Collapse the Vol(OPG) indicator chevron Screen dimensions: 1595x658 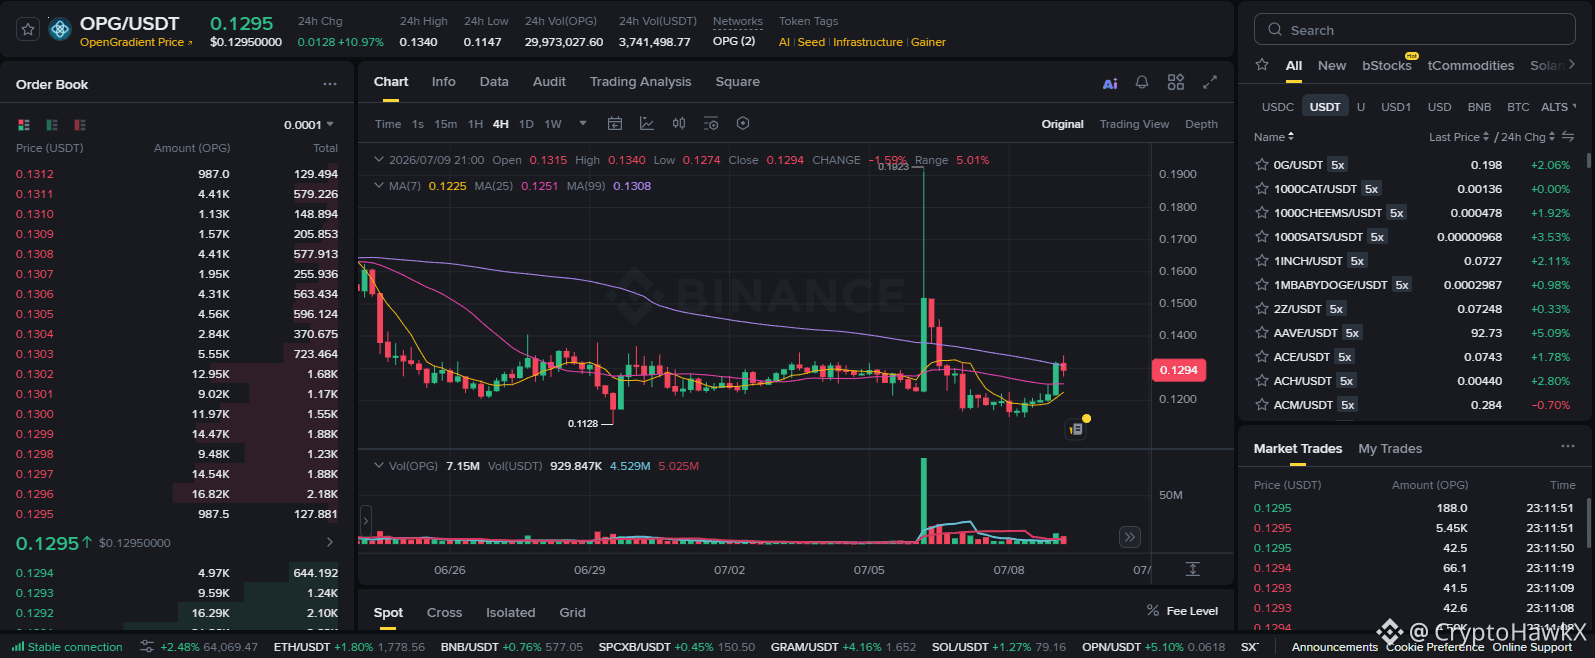pyautogui.click(x=379, y=465)
